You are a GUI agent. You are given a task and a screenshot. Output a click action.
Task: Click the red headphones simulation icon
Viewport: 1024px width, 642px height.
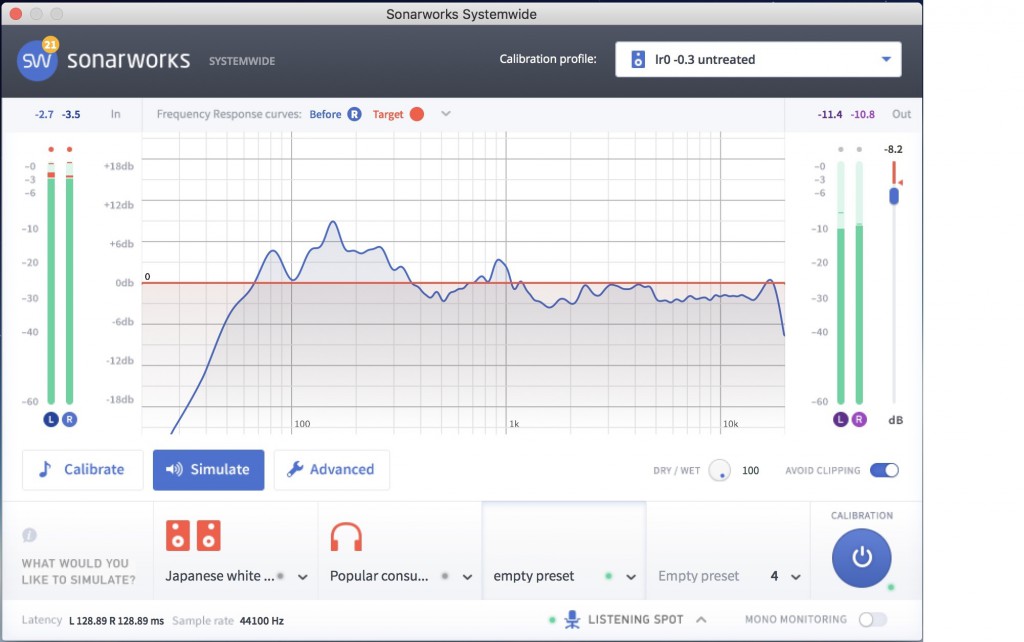[346, 537]
